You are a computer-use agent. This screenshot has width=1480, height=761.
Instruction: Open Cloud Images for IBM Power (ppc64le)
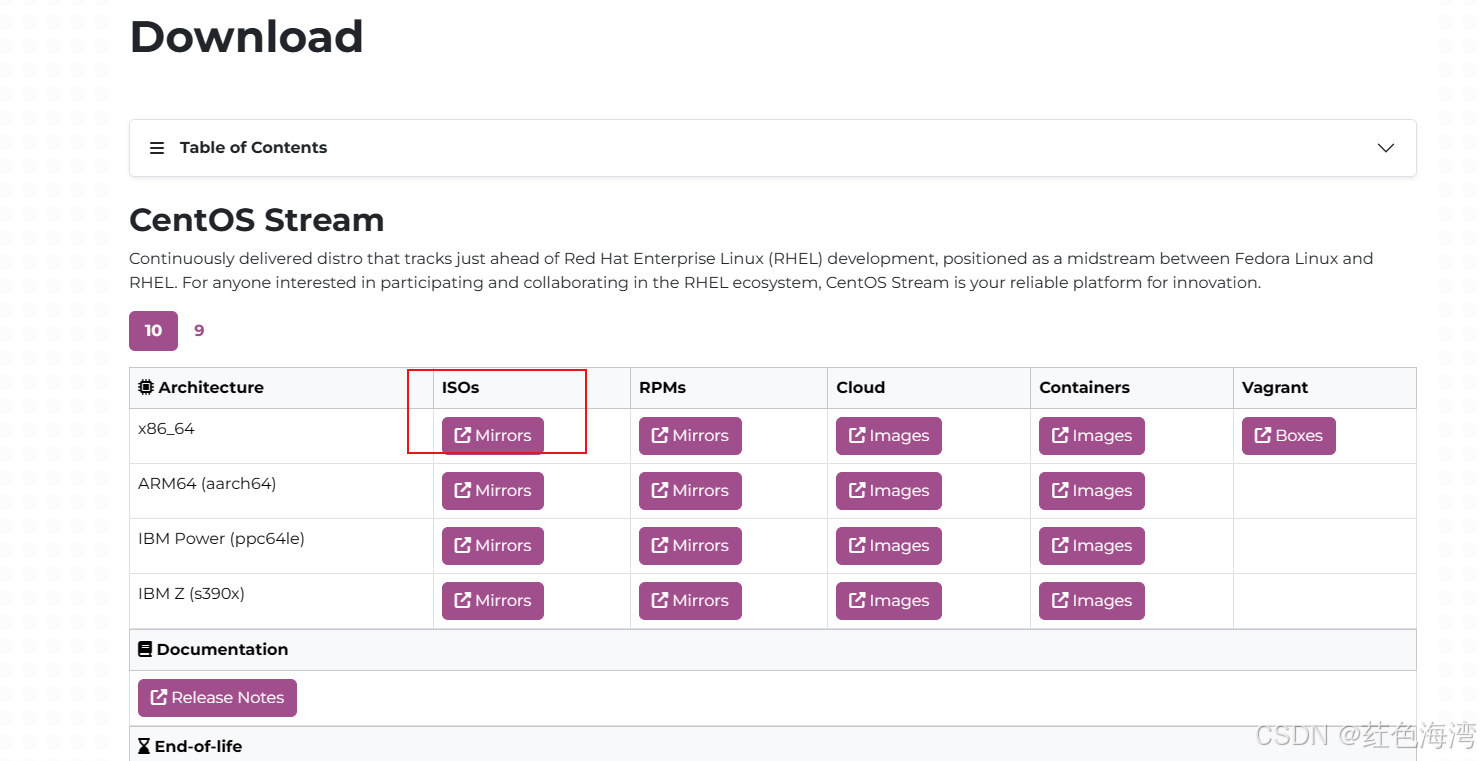(x=889, y=546)
